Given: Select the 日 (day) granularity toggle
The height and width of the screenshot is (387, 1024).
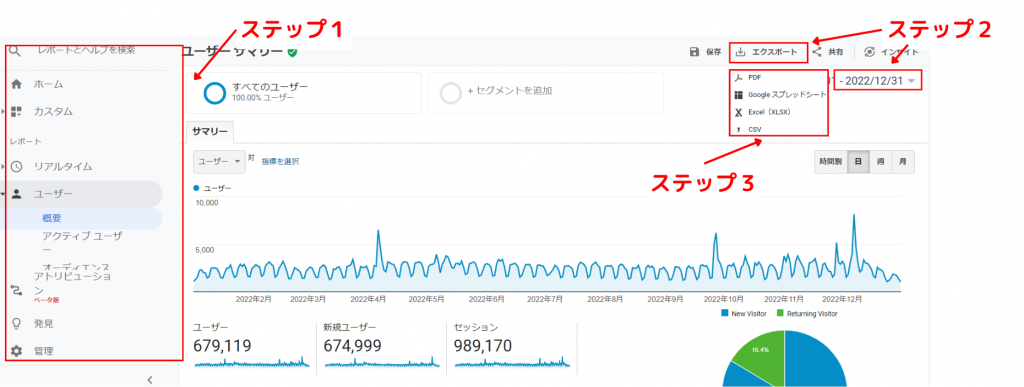Looking at the screenshot, I should (x=858, y=162).
